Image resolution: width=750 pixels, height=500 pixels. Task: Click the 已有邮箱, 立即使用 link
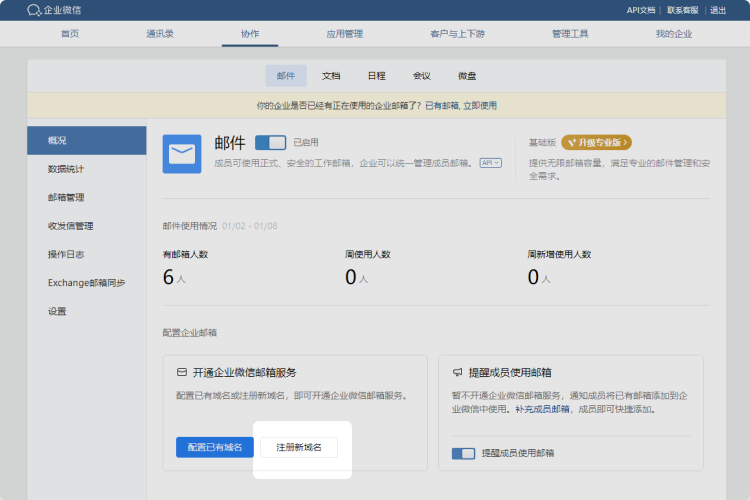pyautogui.click(x=461, y=106)
